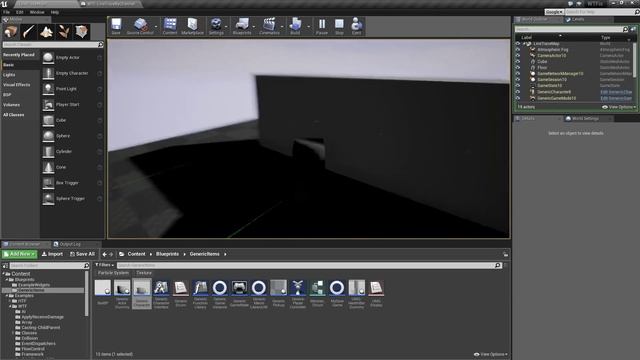Toggle visibility of GameNetworkManager10
The image size is (640, 360).
coord(518,74)
